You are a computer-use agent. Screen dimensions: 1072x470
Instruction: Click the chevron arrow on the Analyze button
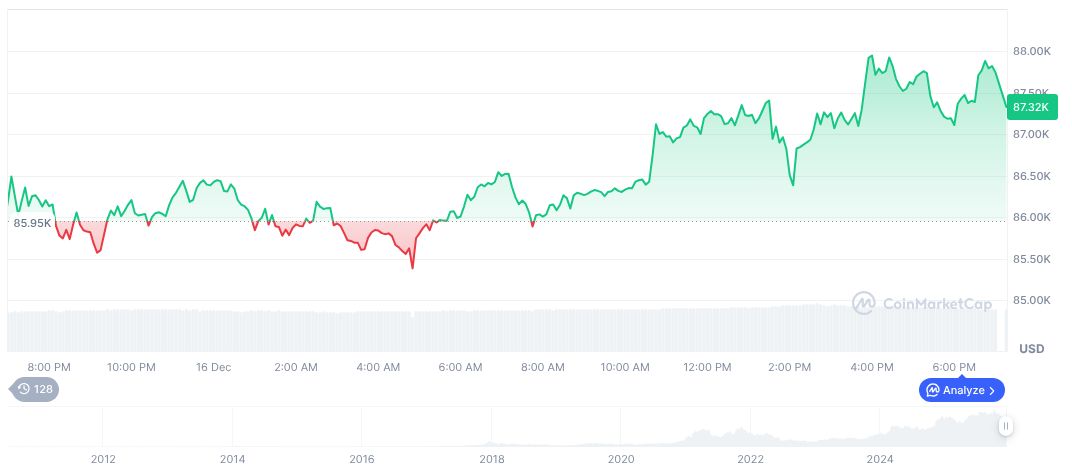[x=992, y=390]
